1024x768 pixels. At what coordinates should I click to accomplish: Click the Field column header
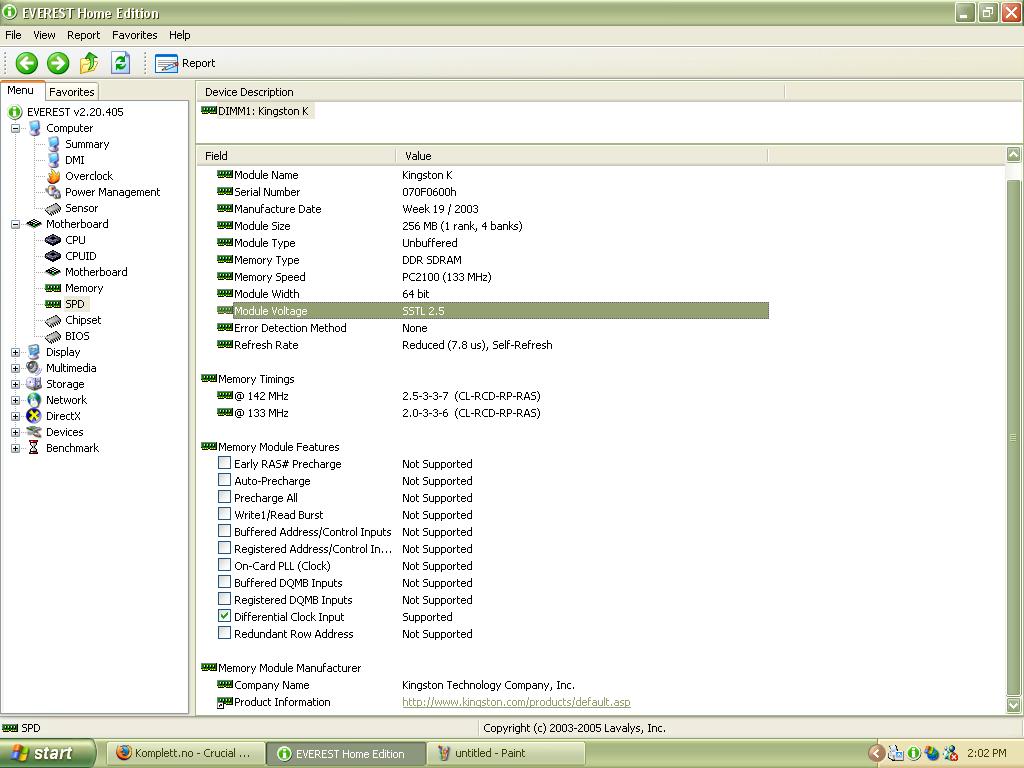pos(296,156)
